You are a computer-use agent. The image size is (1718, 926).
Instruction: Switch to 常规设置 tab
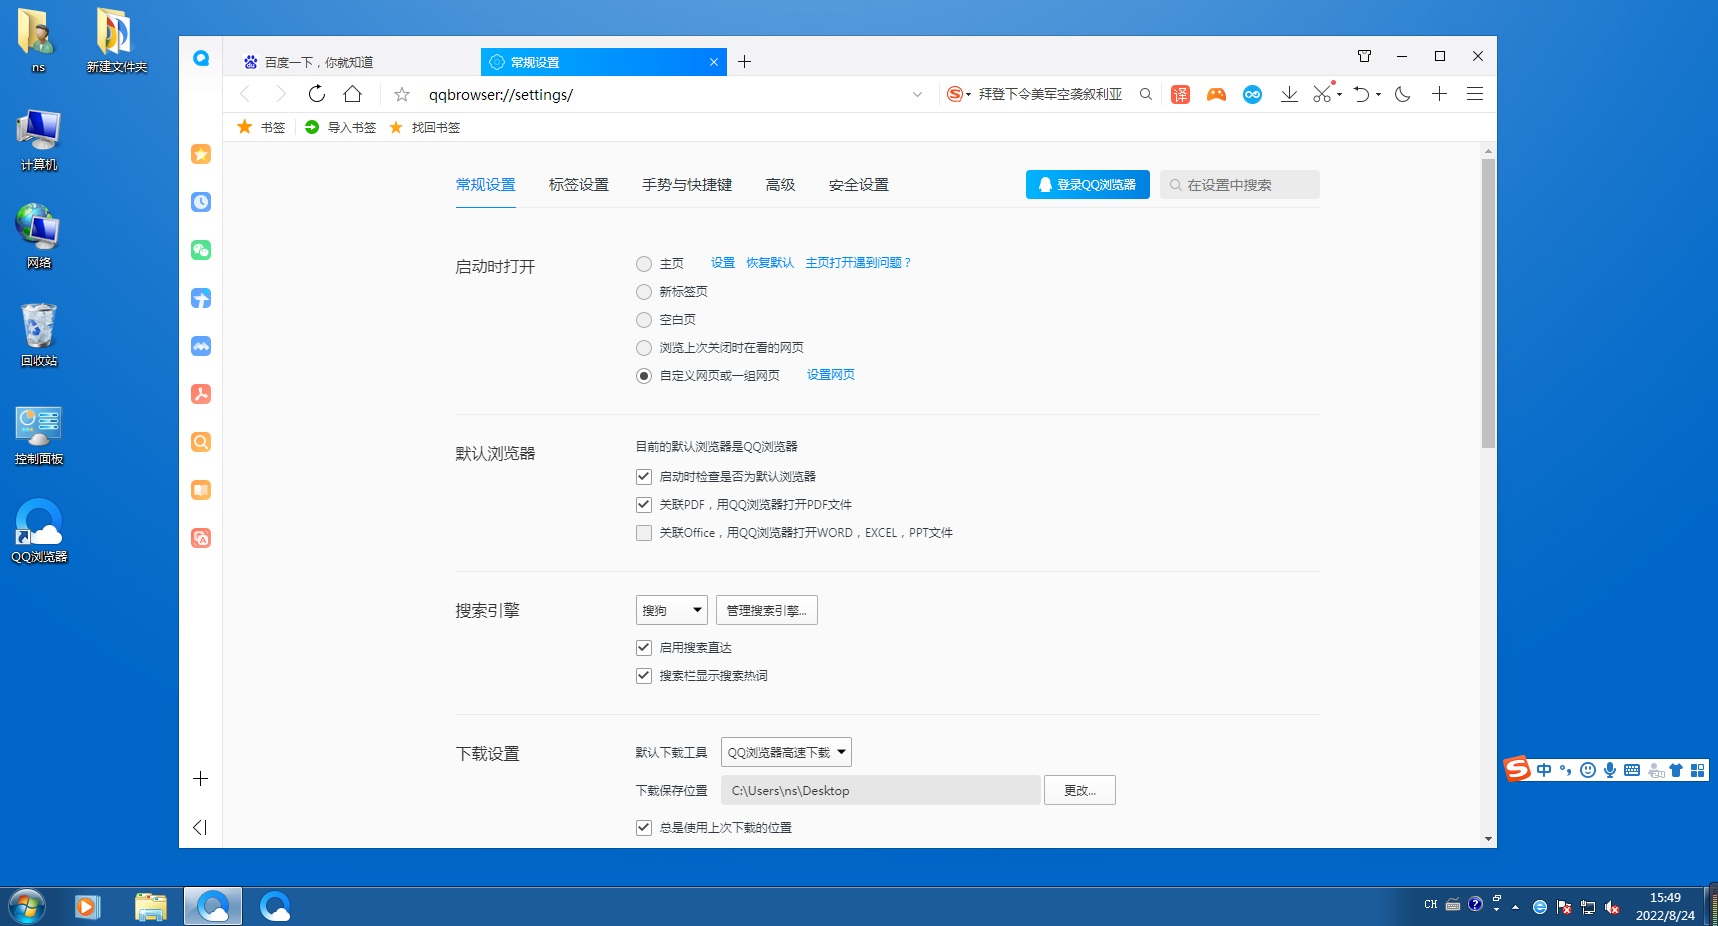[486, 185]
